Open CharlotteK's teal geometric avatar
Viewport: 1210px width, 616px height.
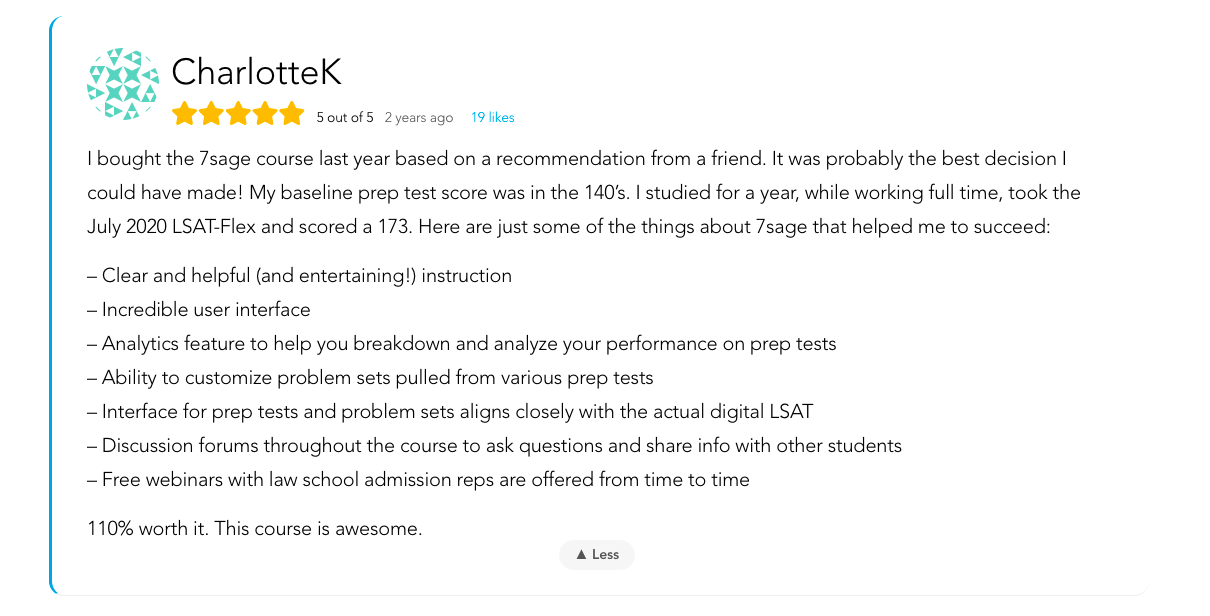tap(122, 85)
